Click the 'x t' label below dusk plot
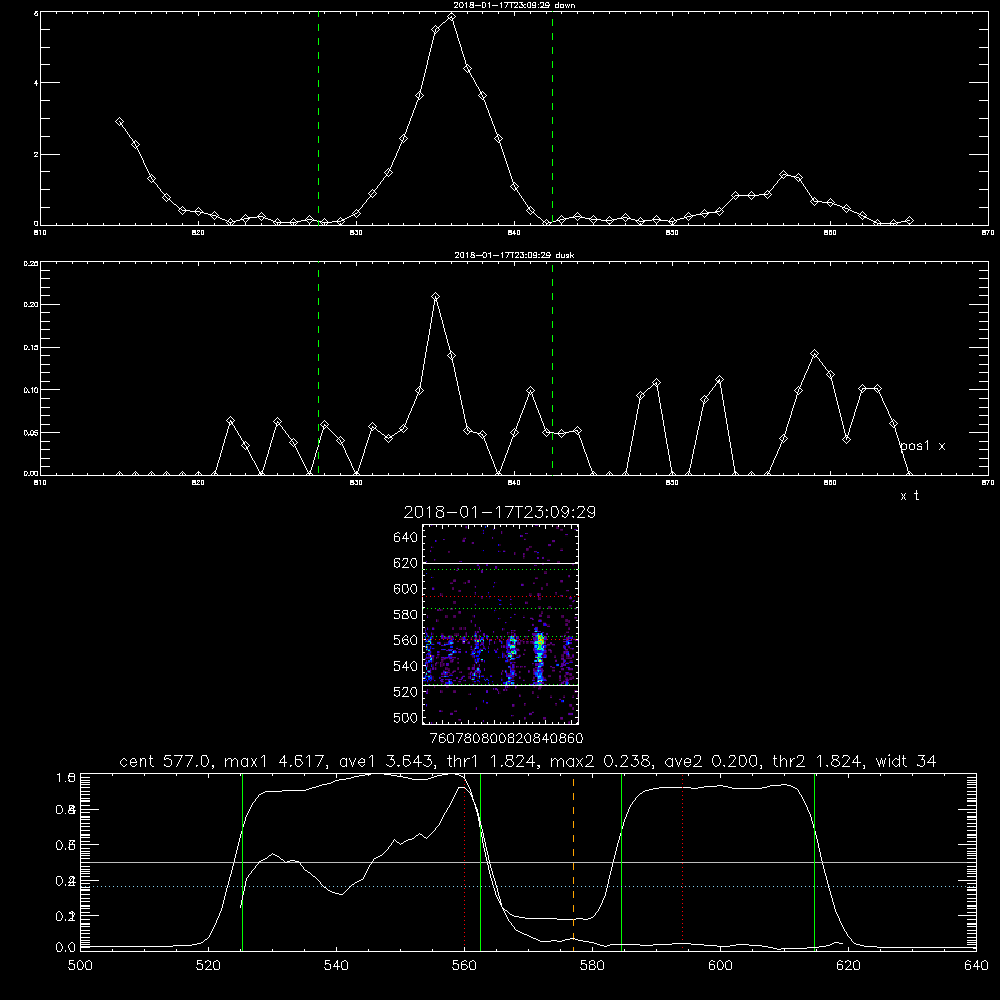 (909, 496)
